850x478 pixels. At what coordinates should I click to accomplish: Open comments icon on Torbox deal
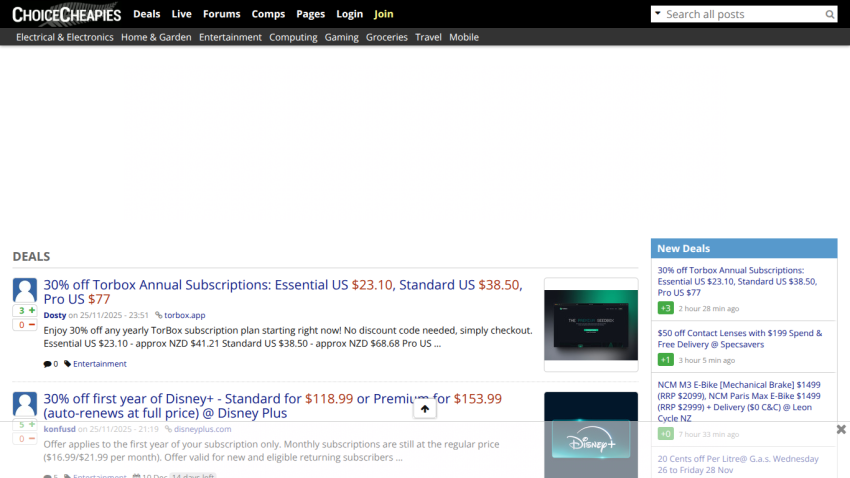[x=47, y=364]
